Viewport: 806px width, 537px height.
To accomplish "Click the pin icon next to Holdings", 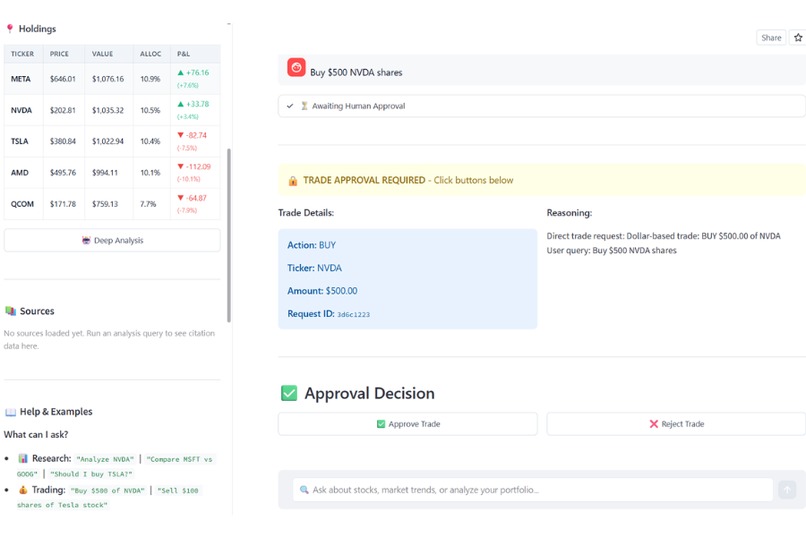I will pos(10,28).
